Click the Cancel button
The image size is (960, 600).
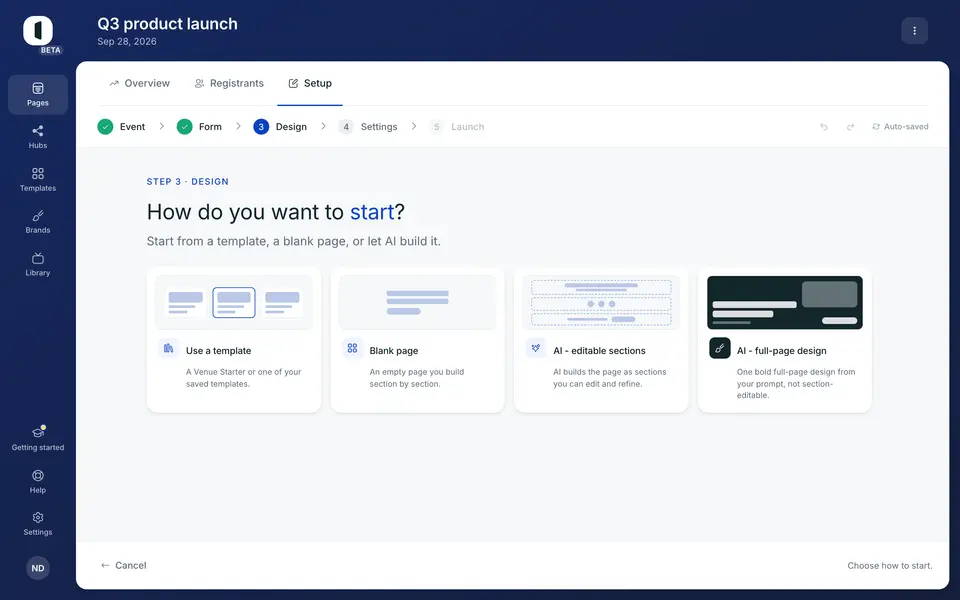click(124, 565)
